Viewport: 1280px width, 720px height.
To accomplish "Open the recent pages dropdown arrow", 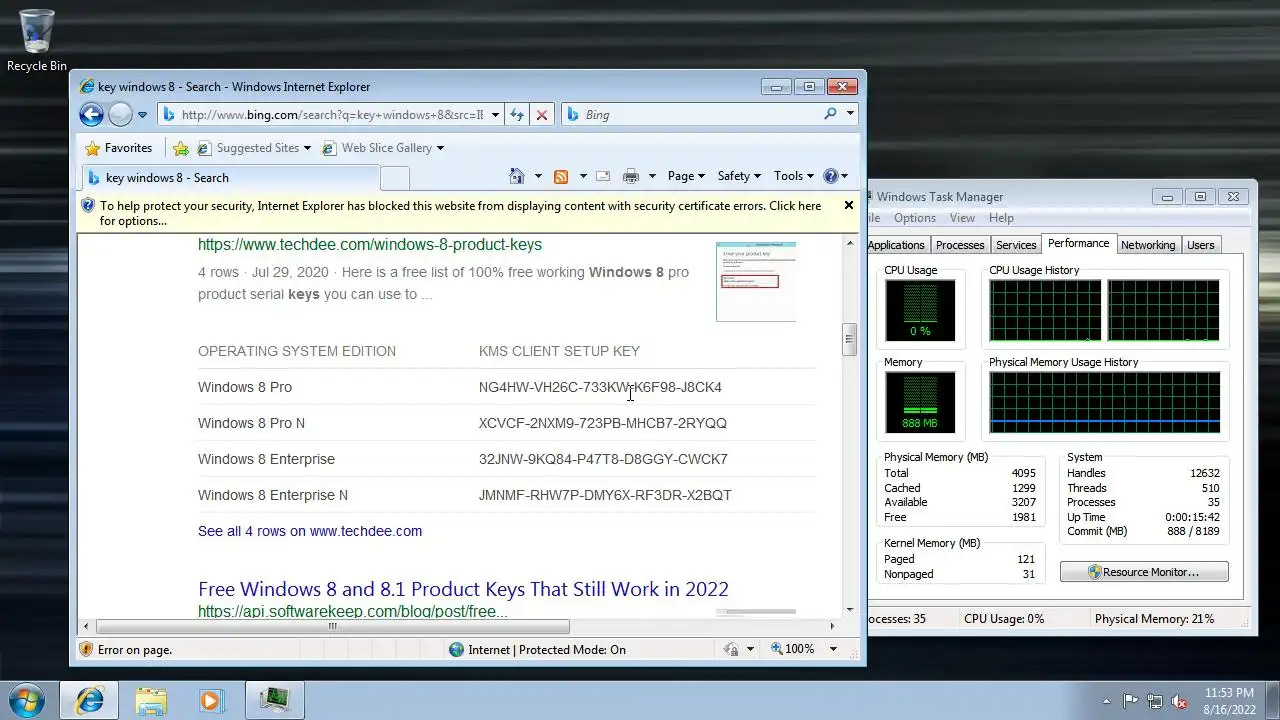I will pyautogui.click(x=142, y=114).
